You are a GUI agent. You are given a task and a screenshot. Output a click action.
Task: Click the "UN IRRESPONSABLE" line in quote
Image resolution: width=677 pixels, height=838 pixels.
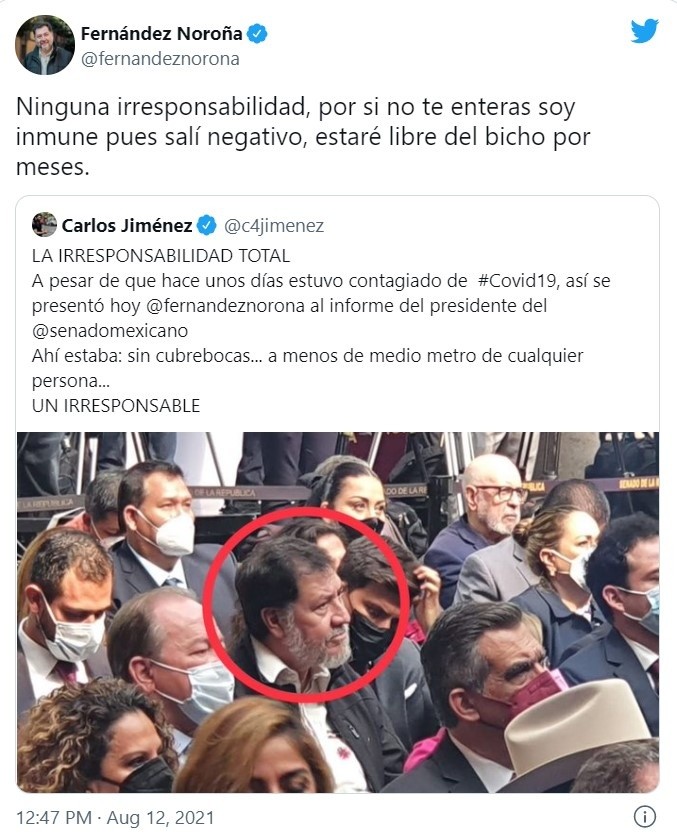click(116, 406)
